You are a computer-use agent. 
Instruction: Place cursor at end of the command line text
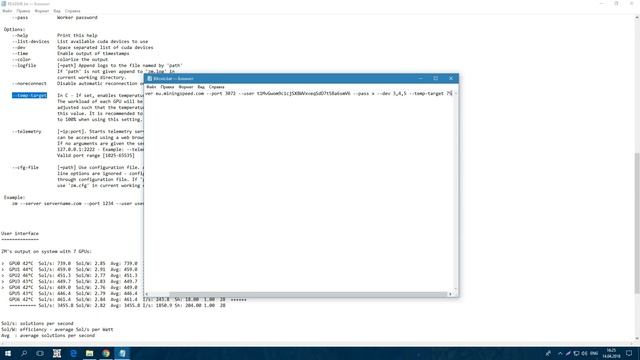[x=452, y=93]
